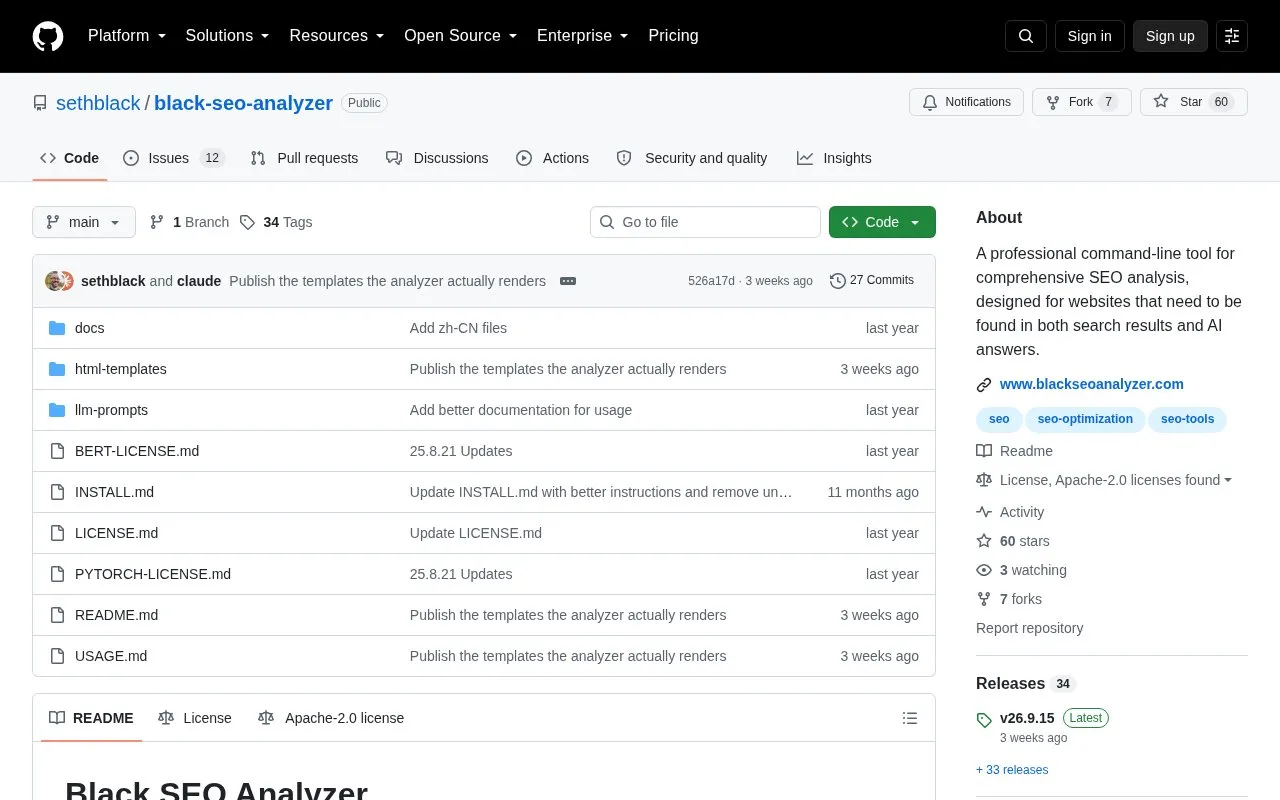The height and width of the screenshot is (800, 1280).
Task: Click the sethblack avatar image
Action: click(54, 281)
